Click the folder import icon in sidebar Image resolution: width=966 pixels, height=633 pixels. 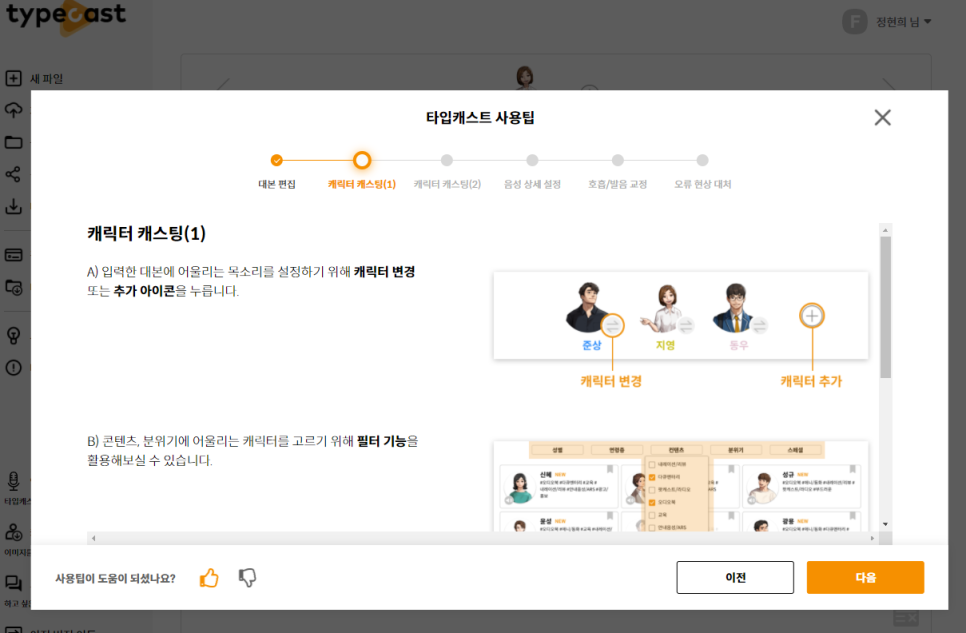coord(14,287)
